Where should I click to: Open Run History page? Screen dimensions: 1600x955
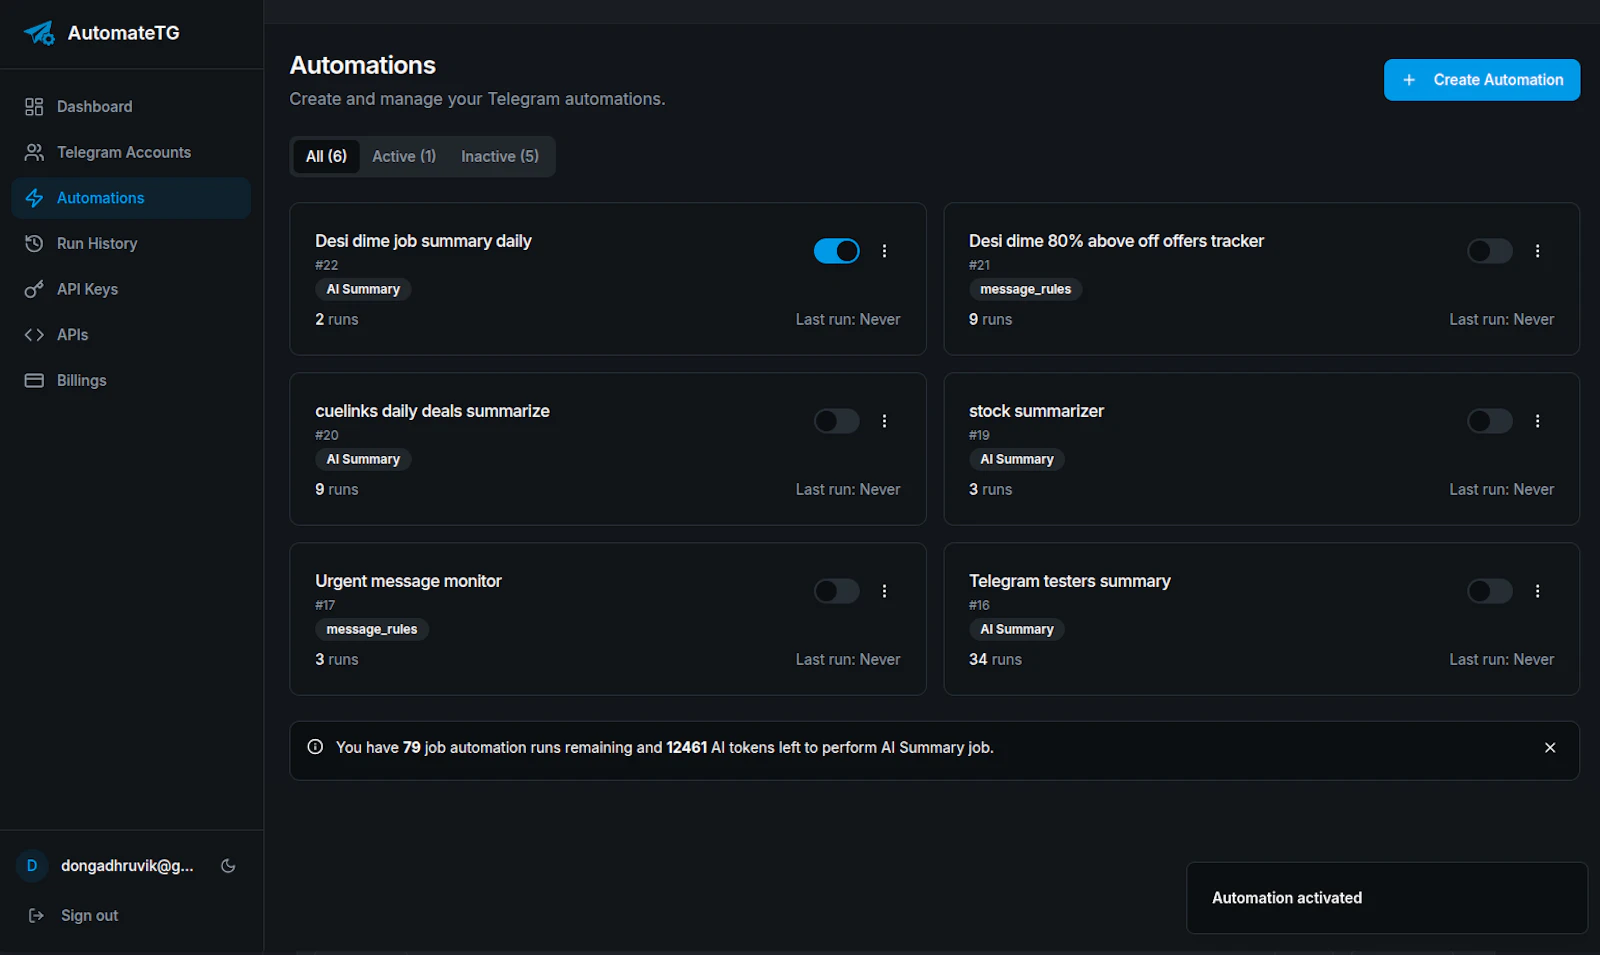click(x=131, y=243)
